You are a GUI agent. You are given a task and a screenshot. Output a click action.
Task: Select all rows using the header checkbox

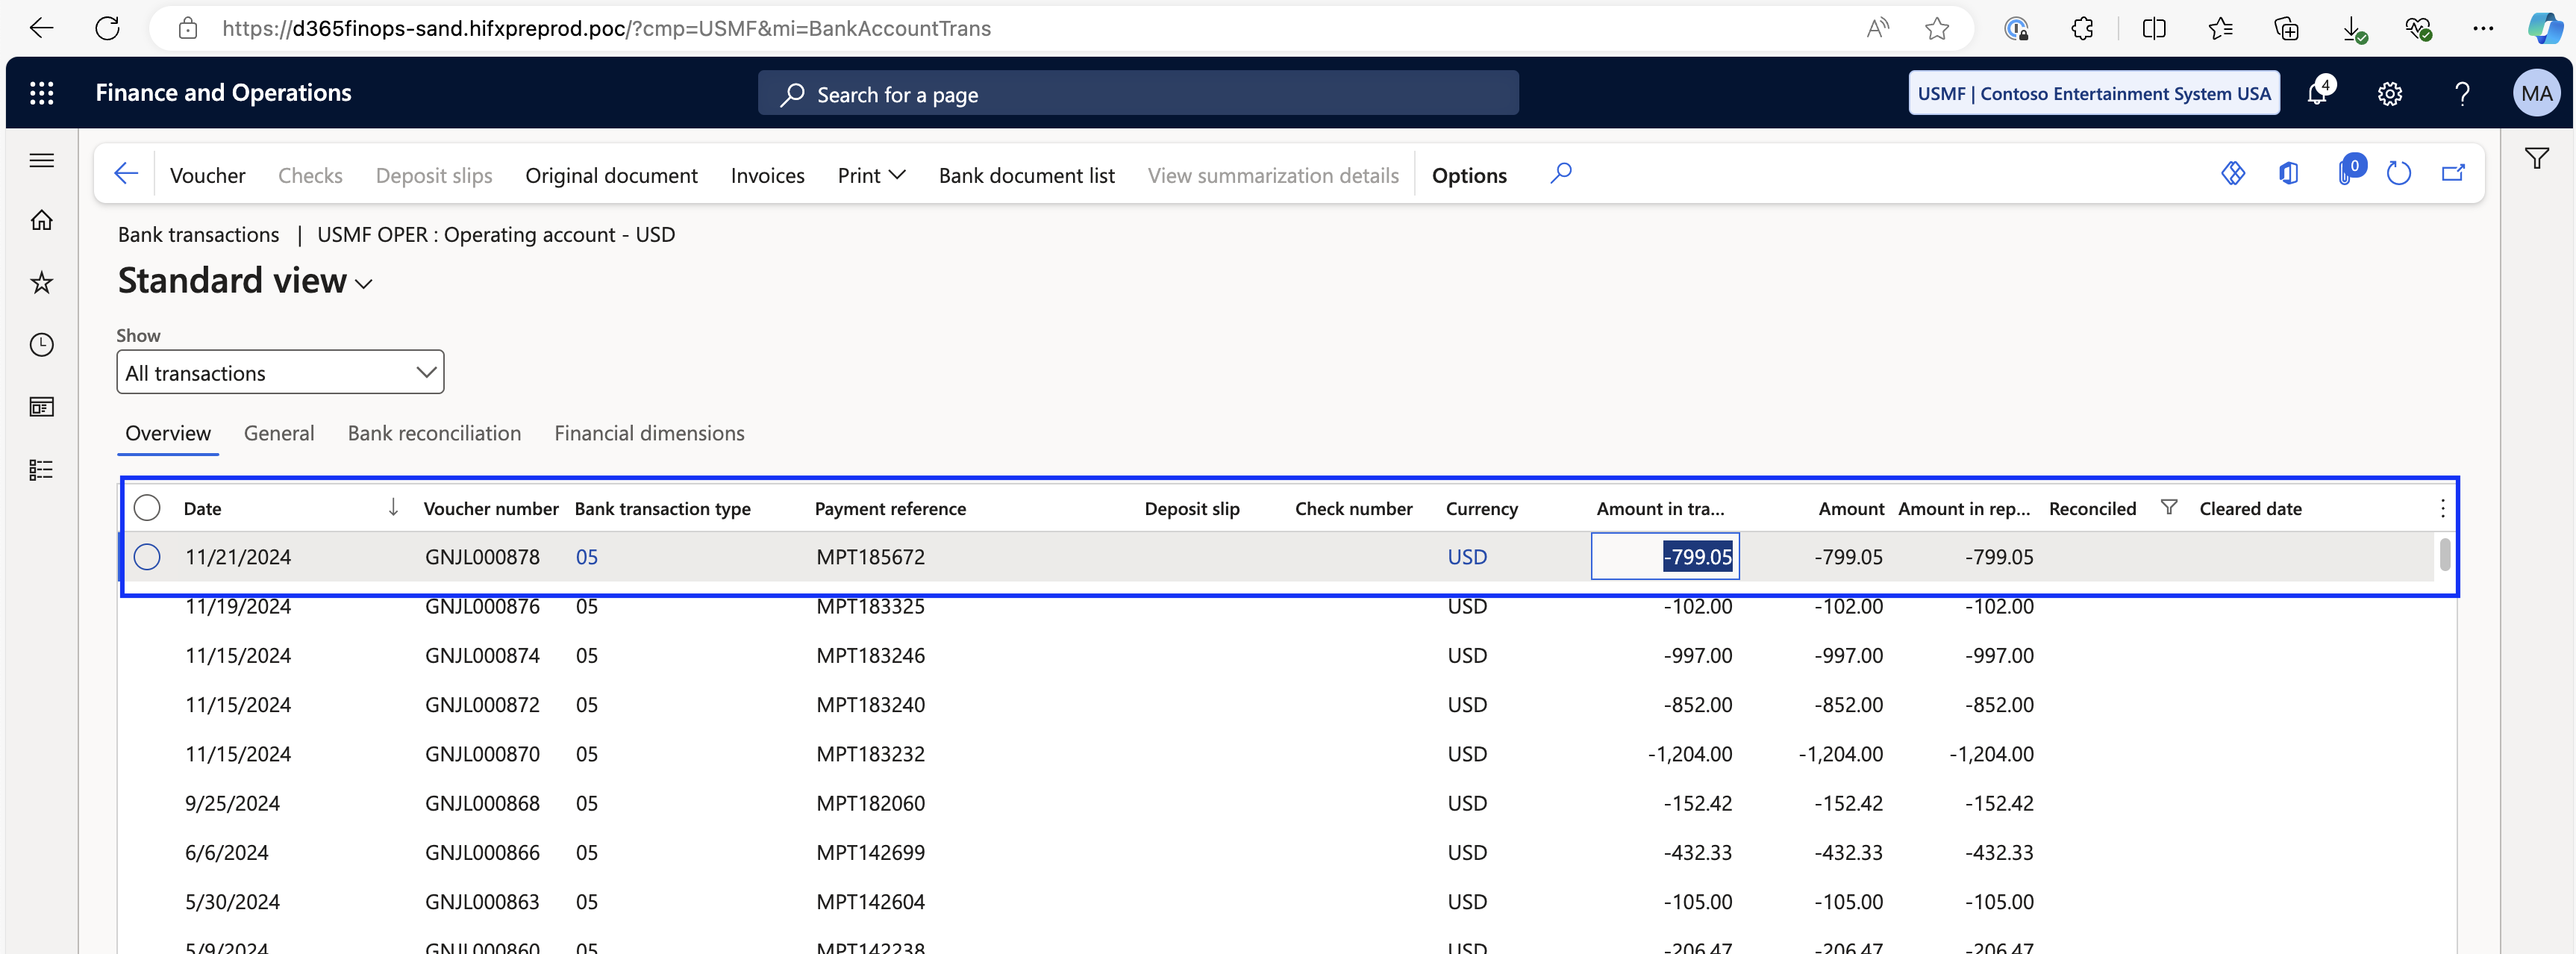(x=147, y=507)
